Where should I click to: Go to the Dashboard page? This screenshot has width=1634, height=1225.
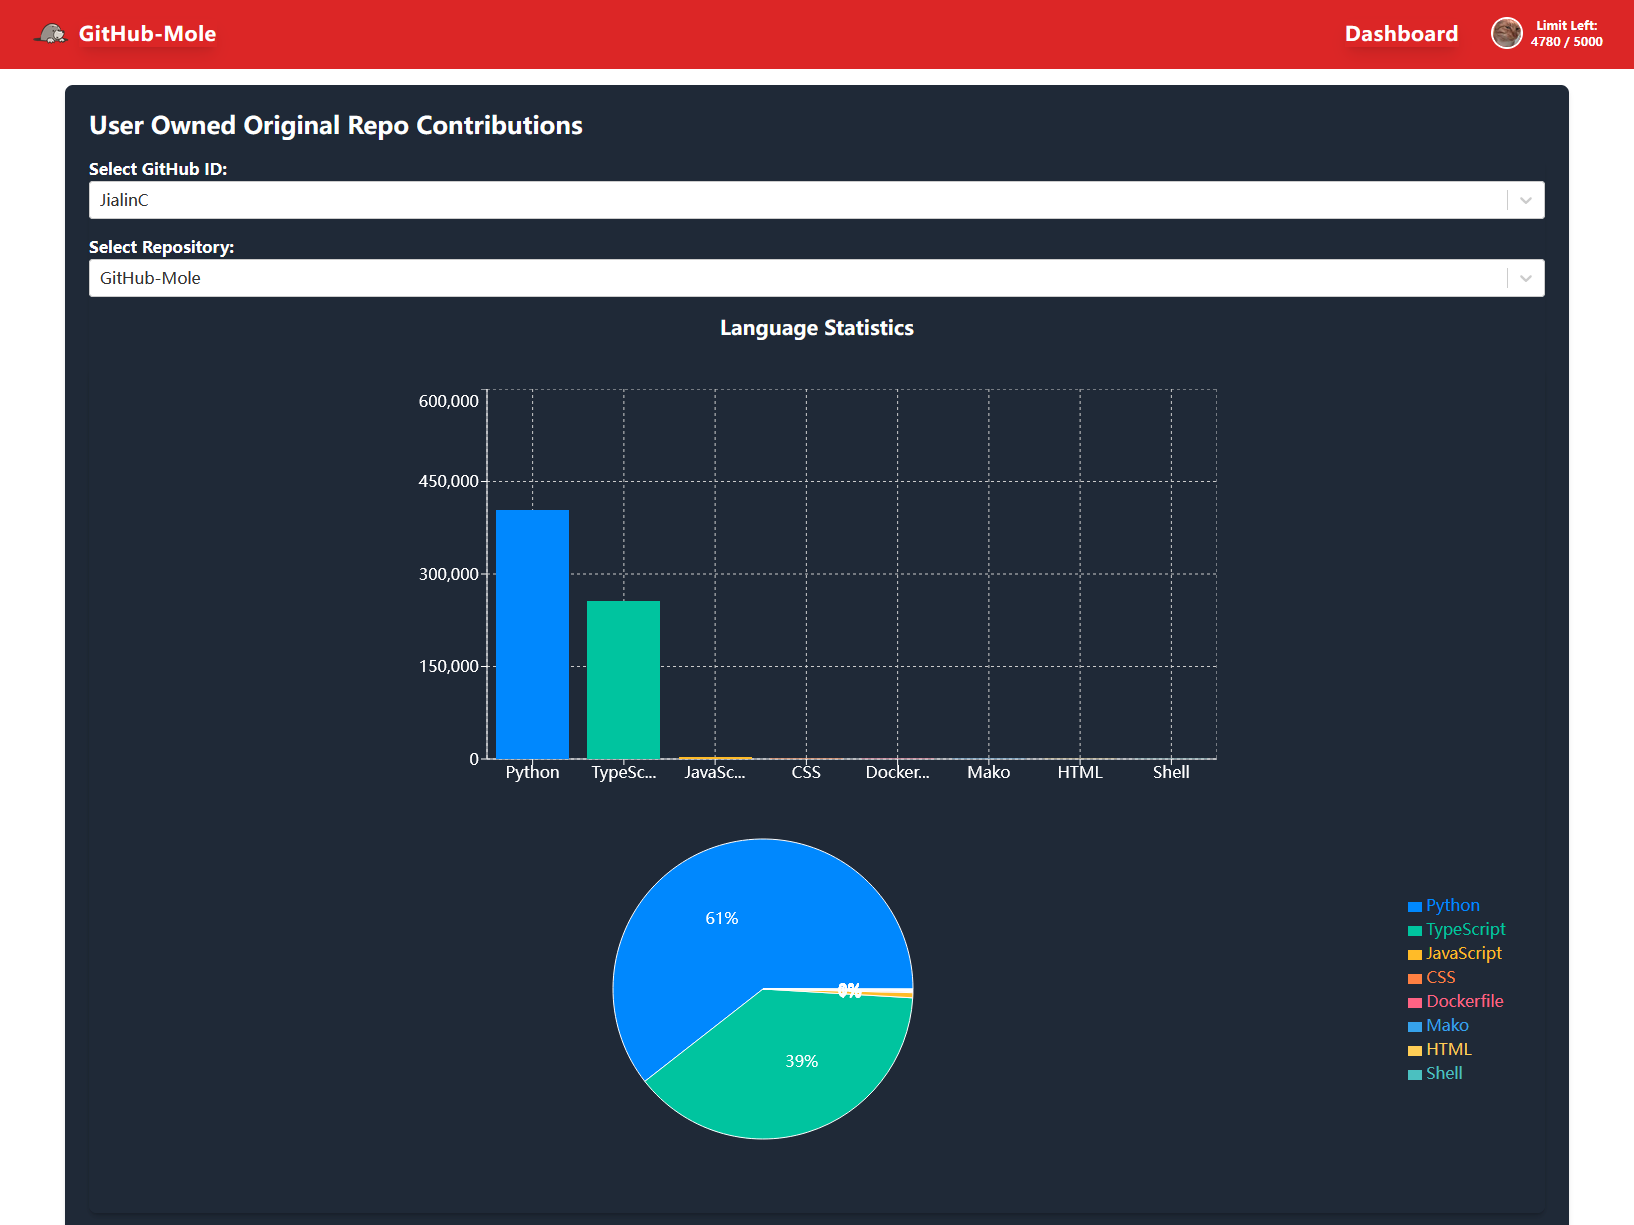point(1400,34)
